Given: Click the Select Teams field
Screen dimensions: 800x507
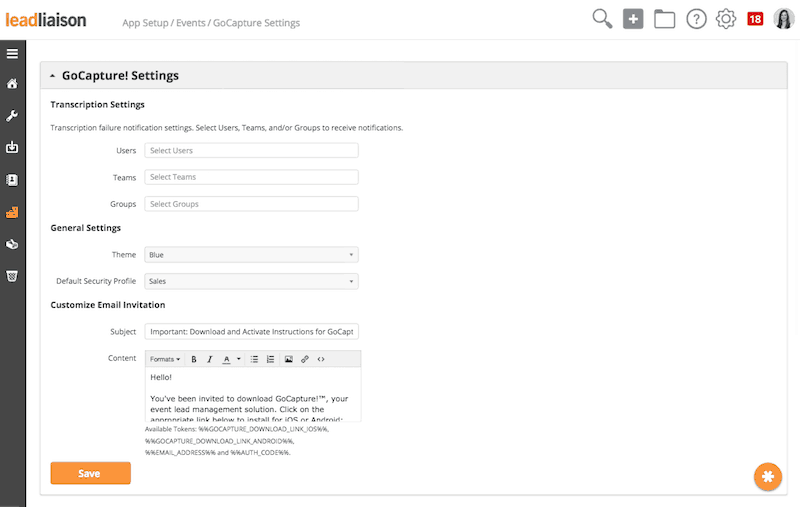Looking at the screenshot, I should pos(252,177).
